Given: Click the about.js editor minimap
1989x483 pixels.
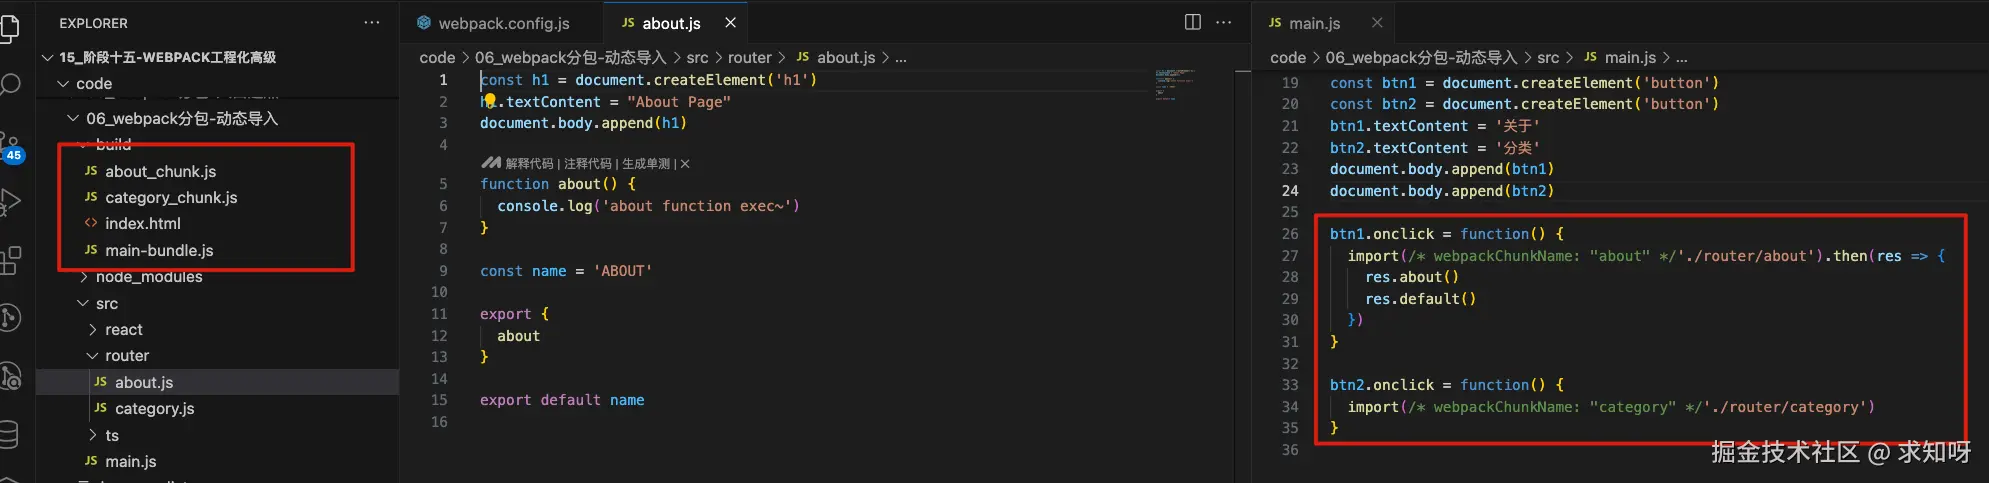Looking at the screenshot, I should (x=1175, y=84).
